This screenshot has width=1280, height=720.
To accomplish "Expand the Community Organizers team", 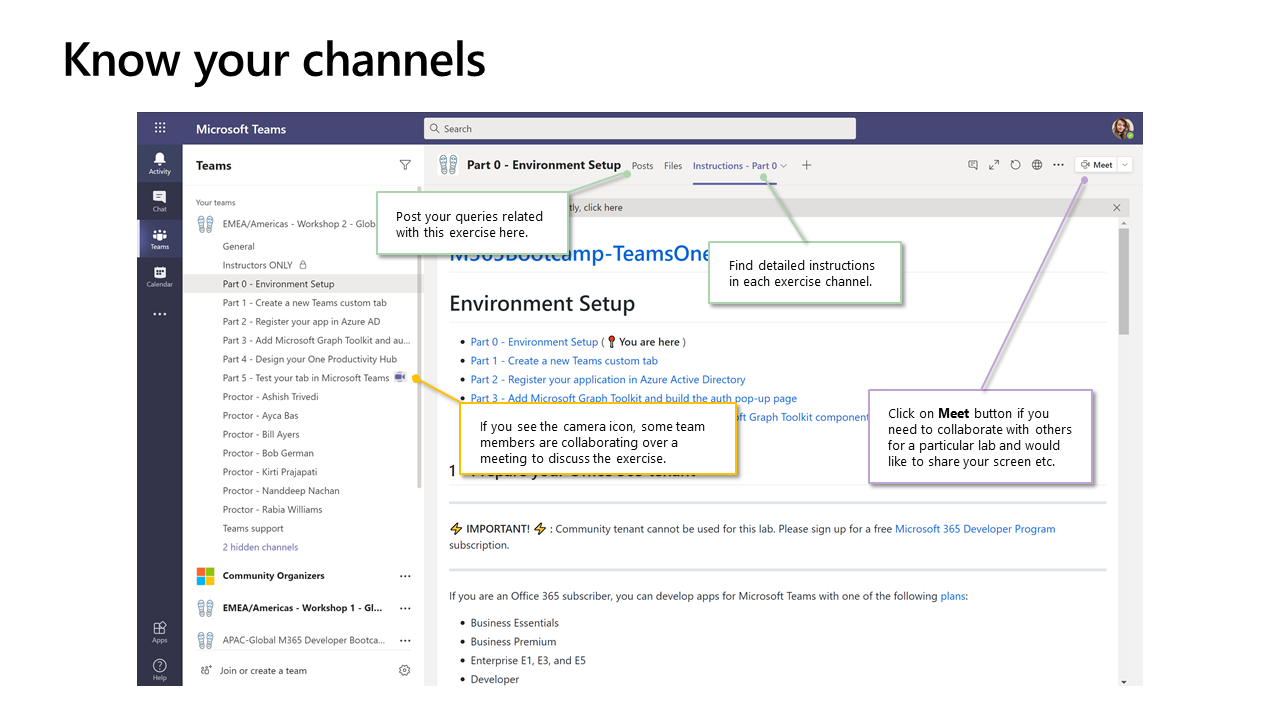I will [273, 576].
